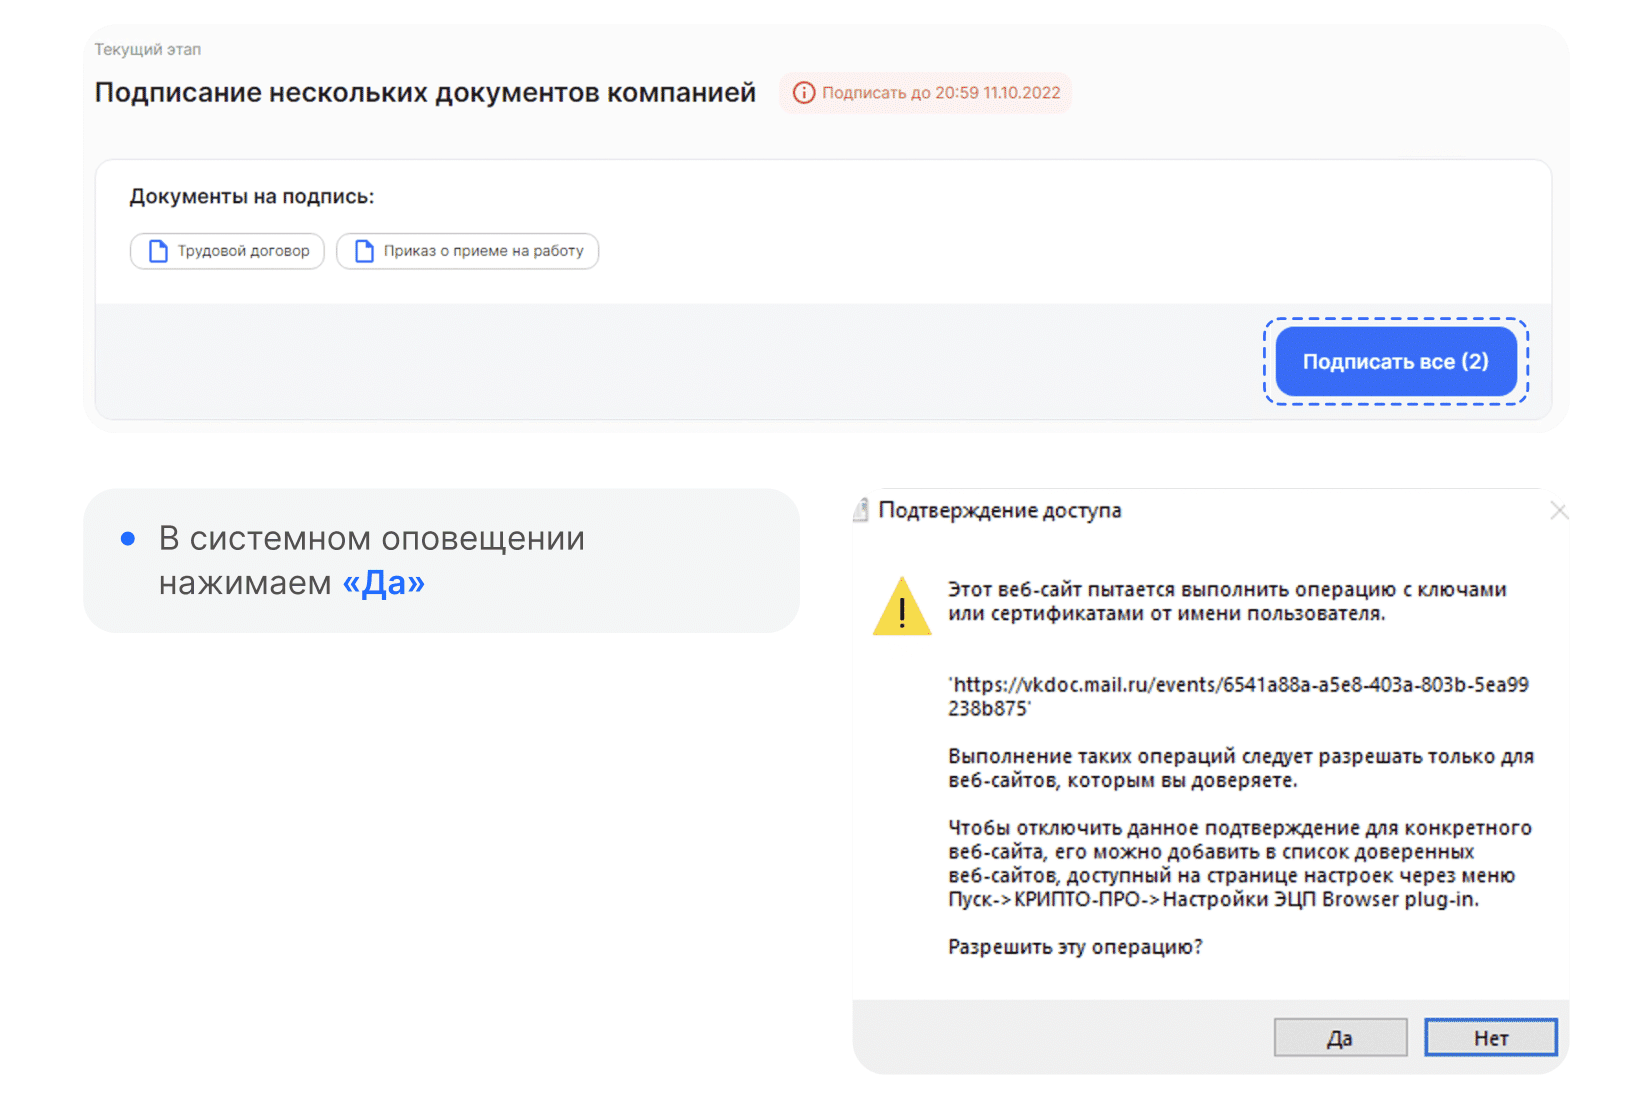1651x1096 pixels.
Task: Click the blue "«Да»" text in the instruction
Action: 384,582
